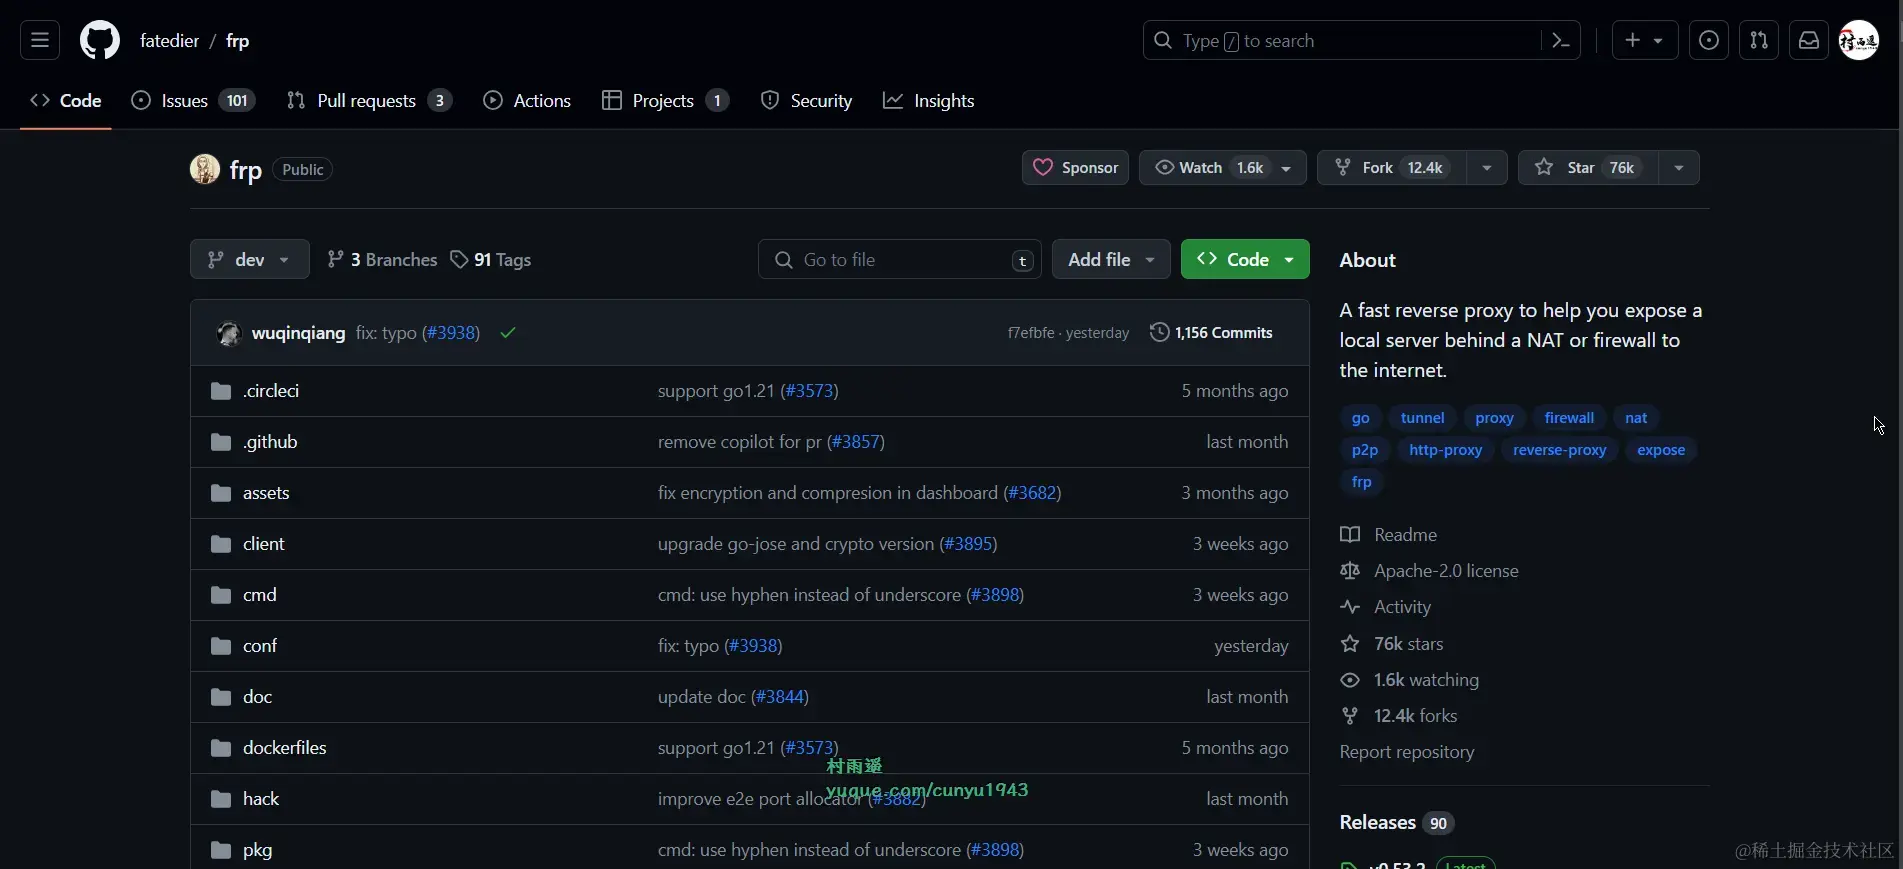Select the reverse-proxy topic tag

[x=1559, y=450]
